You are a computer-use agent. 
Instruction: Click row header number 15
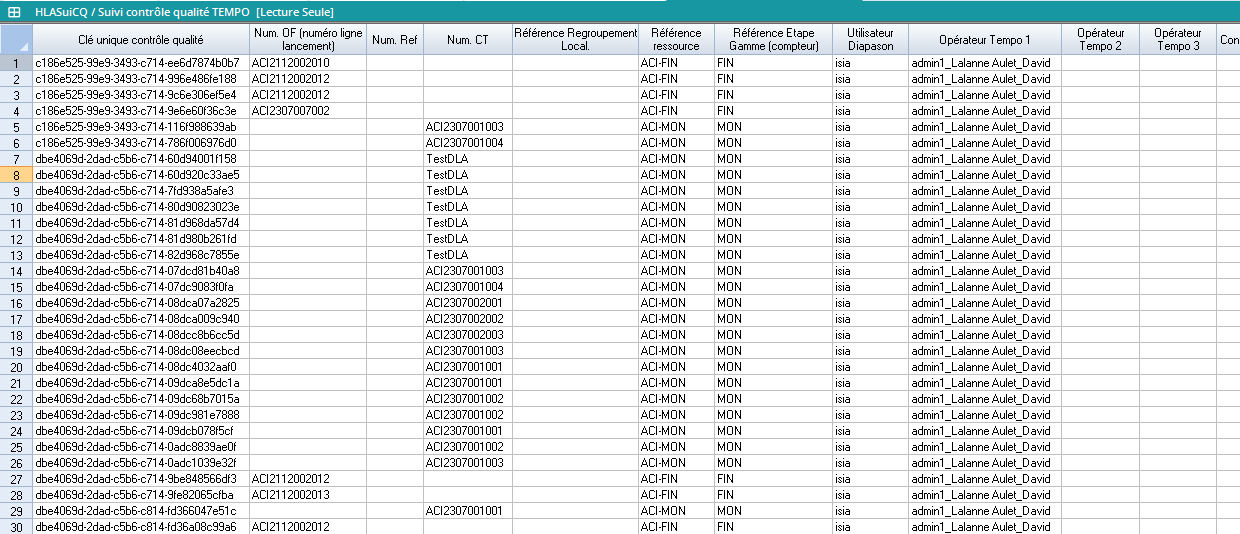coord(16,287)
